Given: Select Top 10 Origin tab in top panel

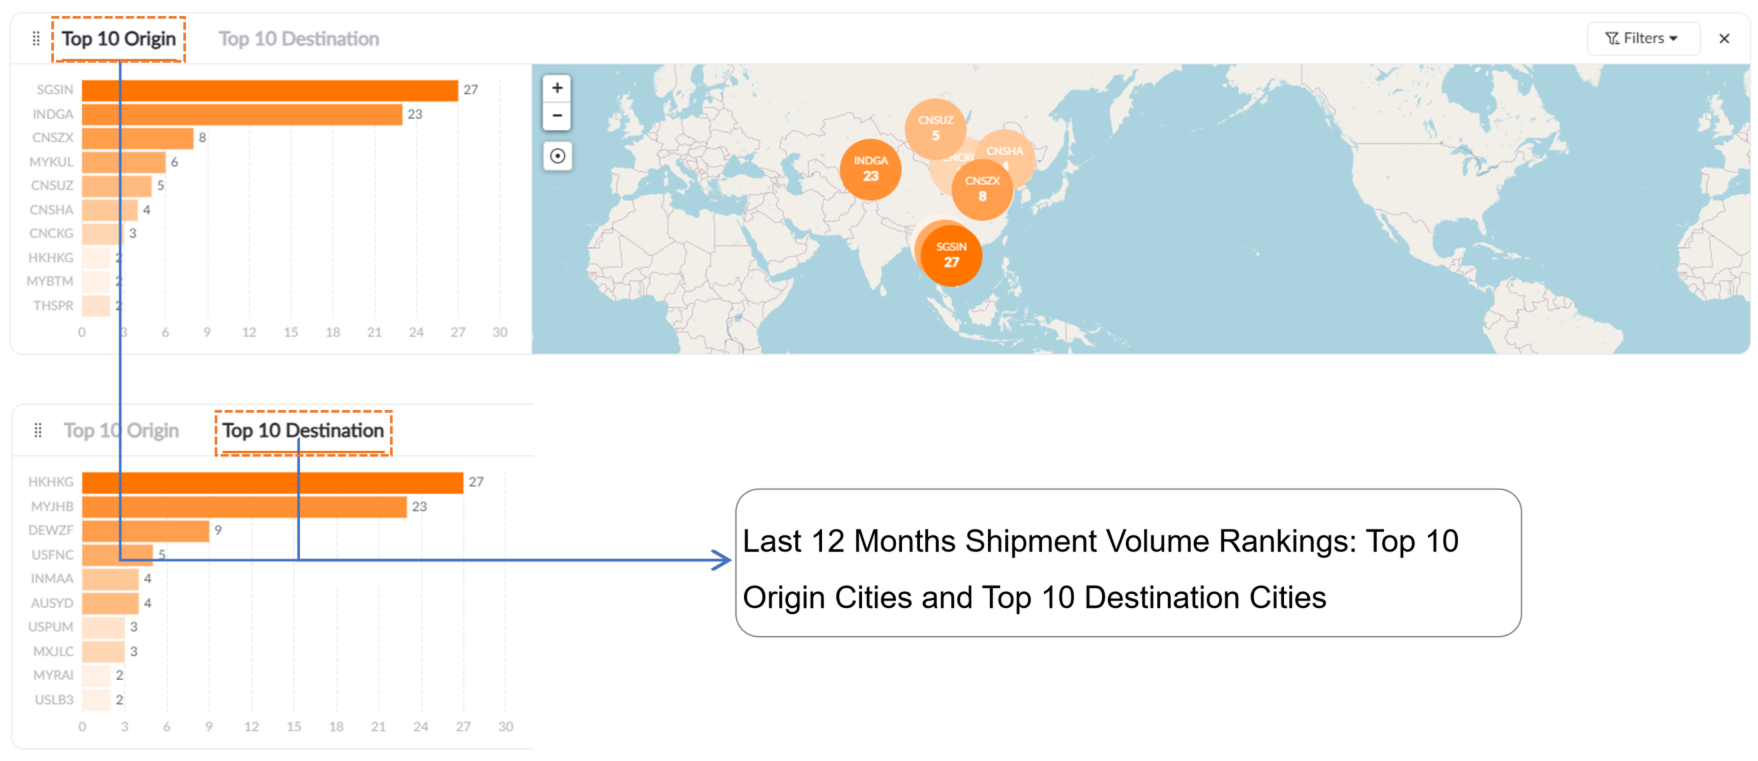Looking at the screenshot, I should tap(118, 39).
